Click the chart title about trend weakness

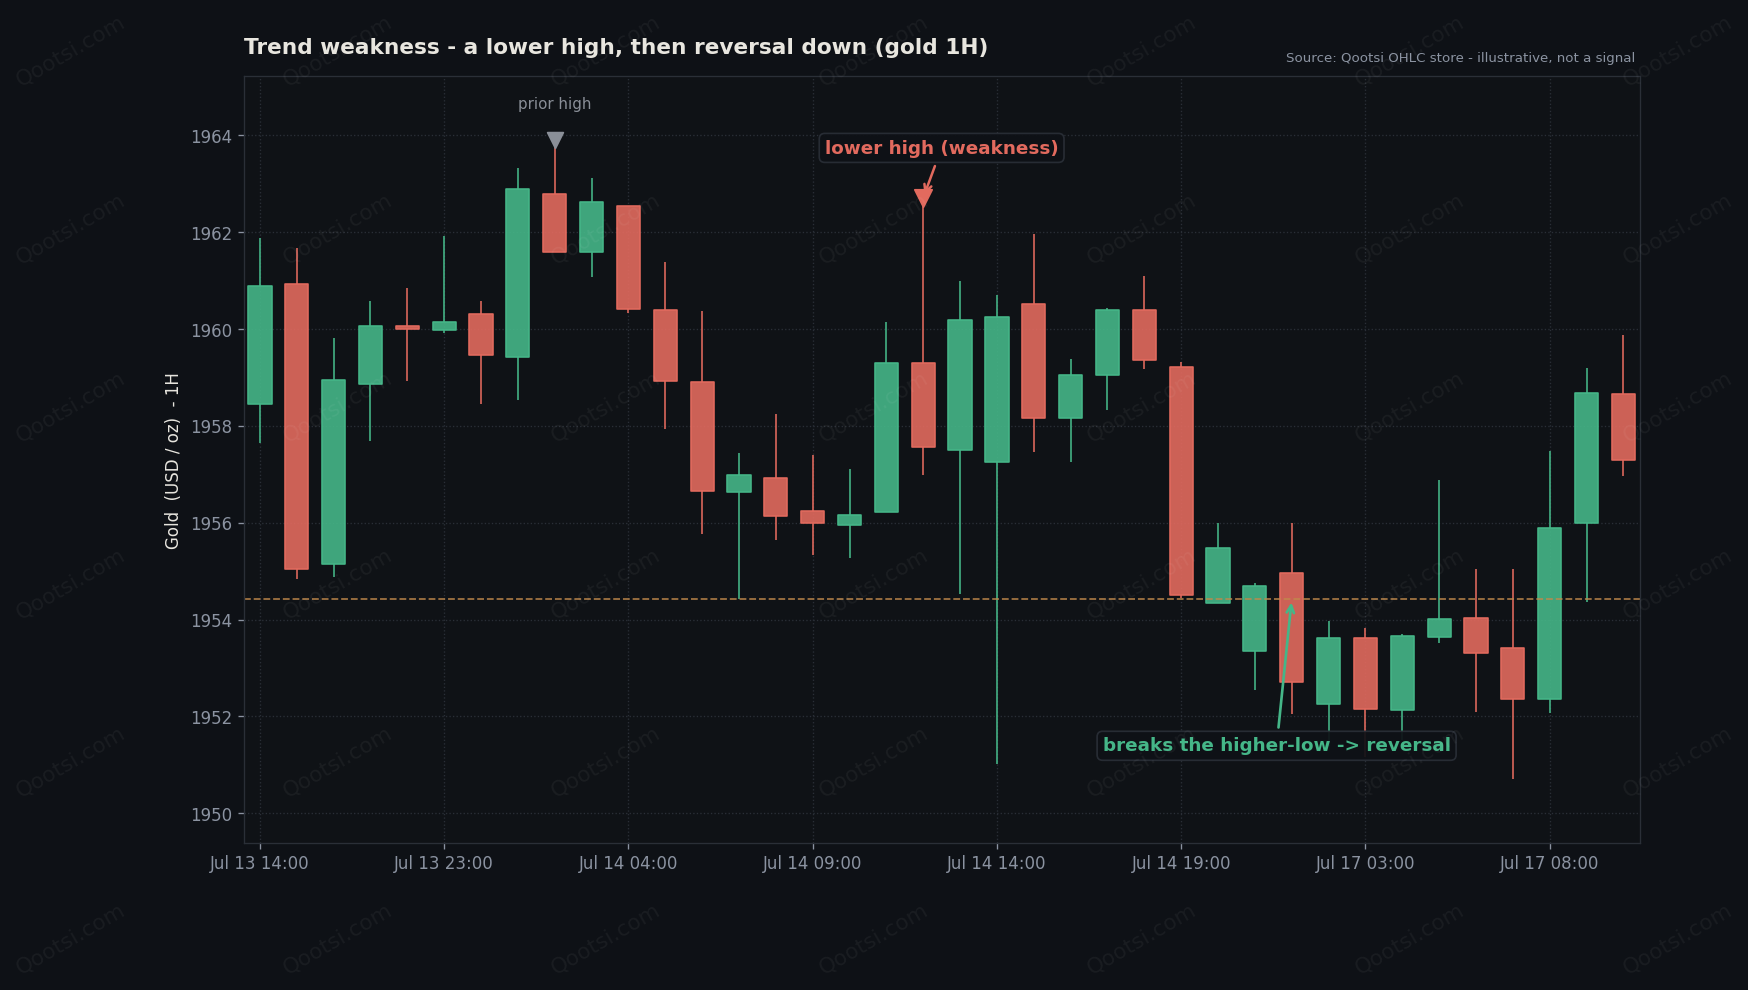[x=616, y=47]
